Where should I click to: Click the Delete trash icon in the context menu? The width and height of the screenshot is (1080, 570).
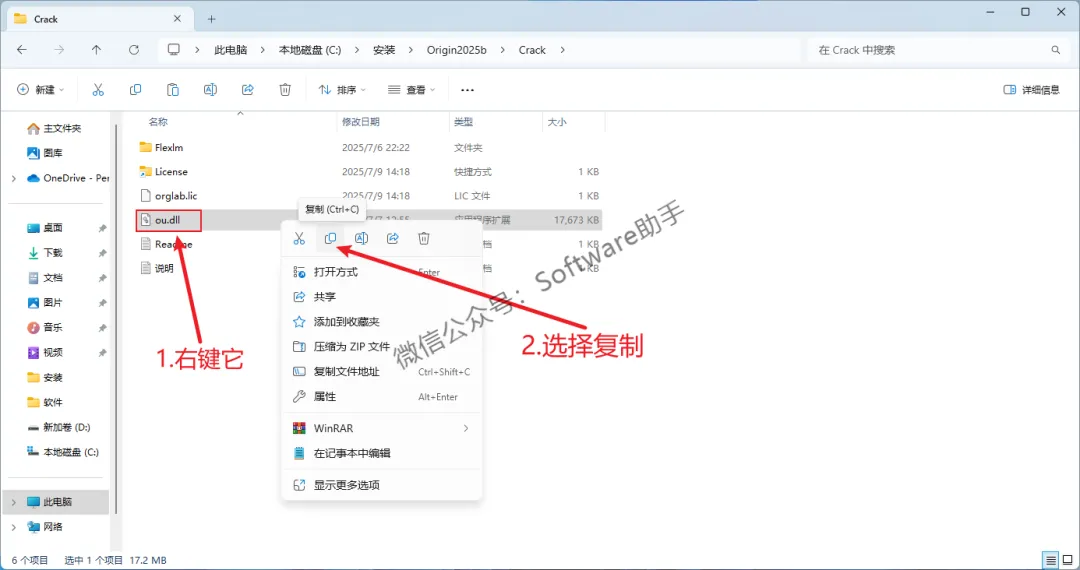(424, 238)
